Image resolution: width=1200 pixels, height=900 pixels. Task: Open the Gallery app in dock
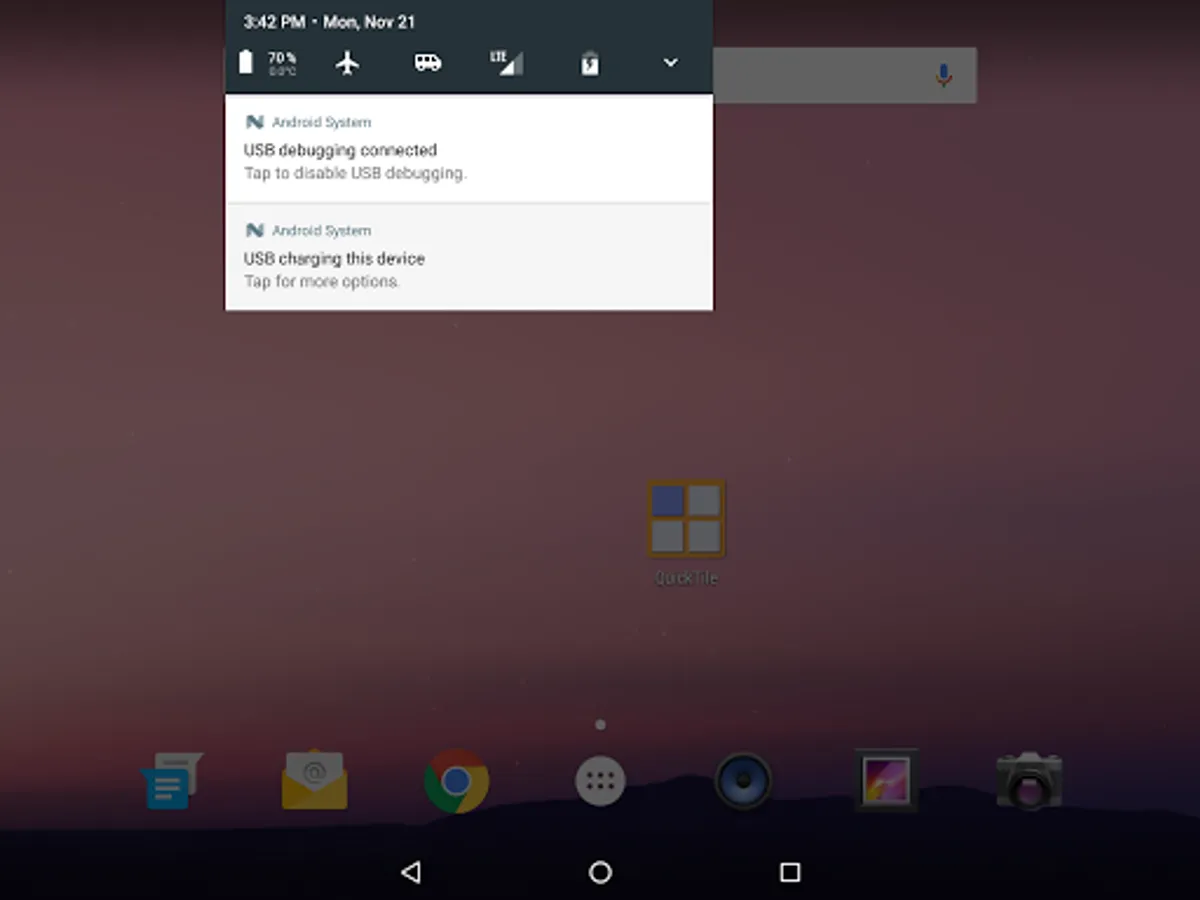[886, 781]
